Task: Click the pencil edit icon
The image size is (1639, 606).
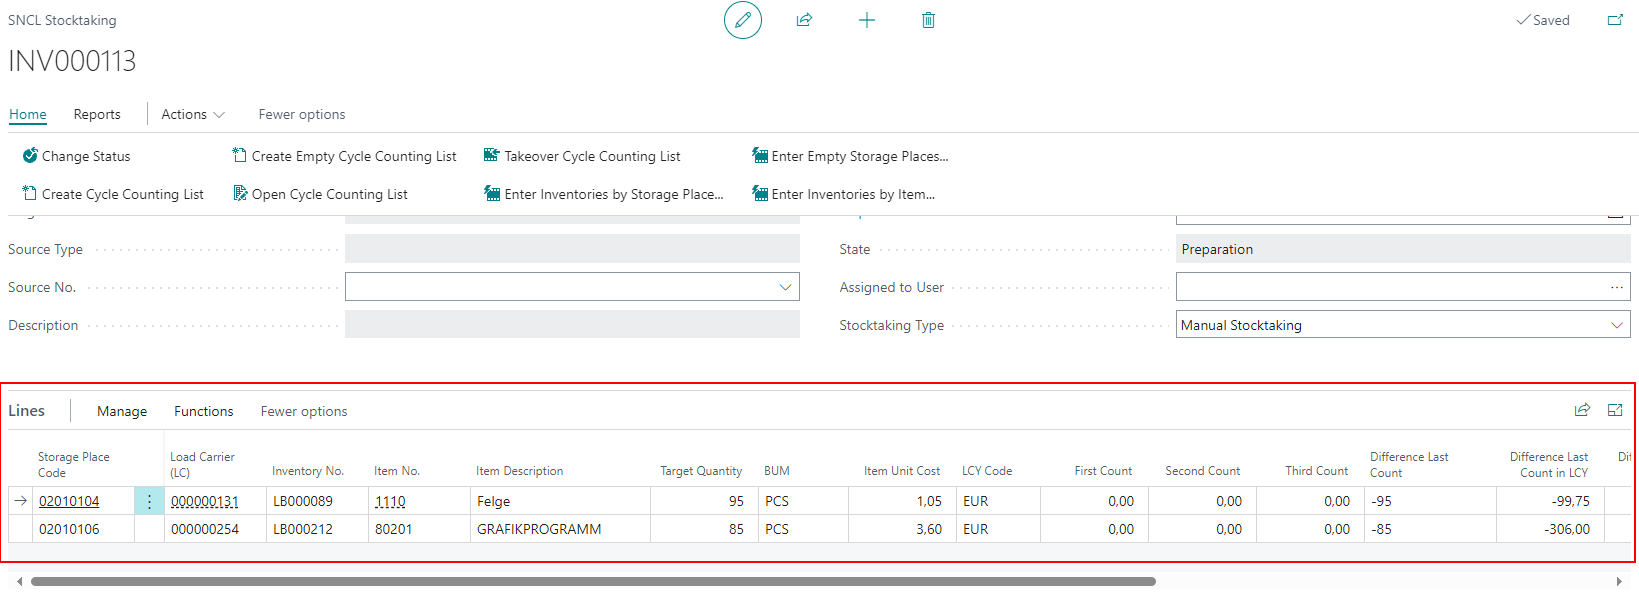Action: click(x=742, y=20)
